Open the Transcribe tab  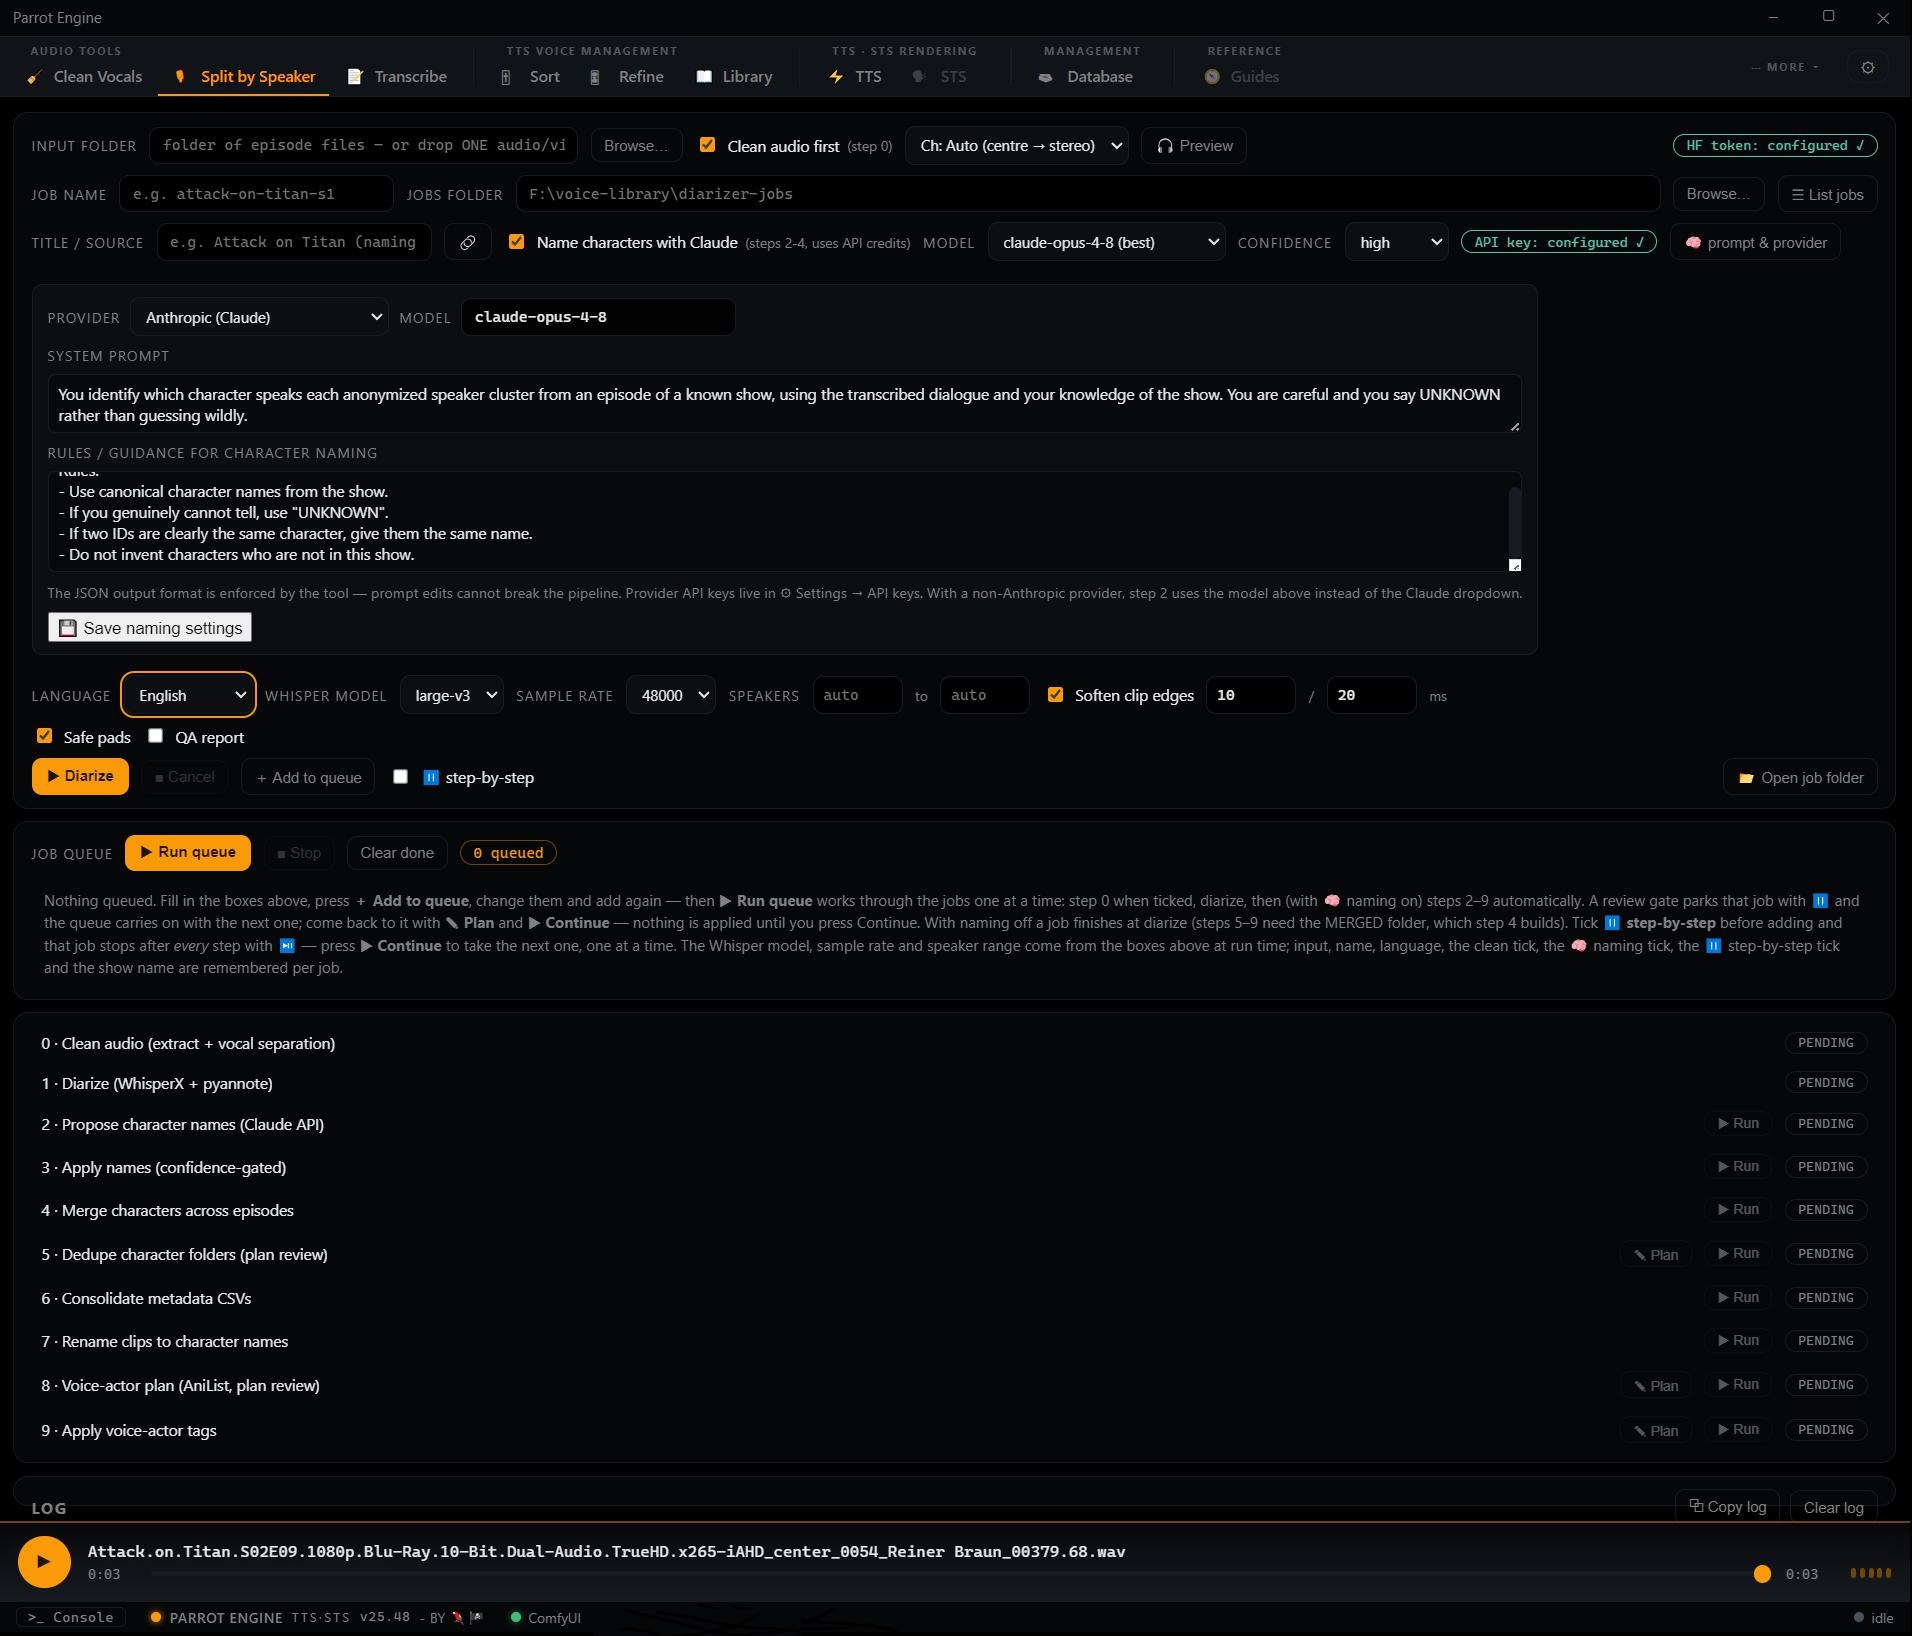[398, 77]
